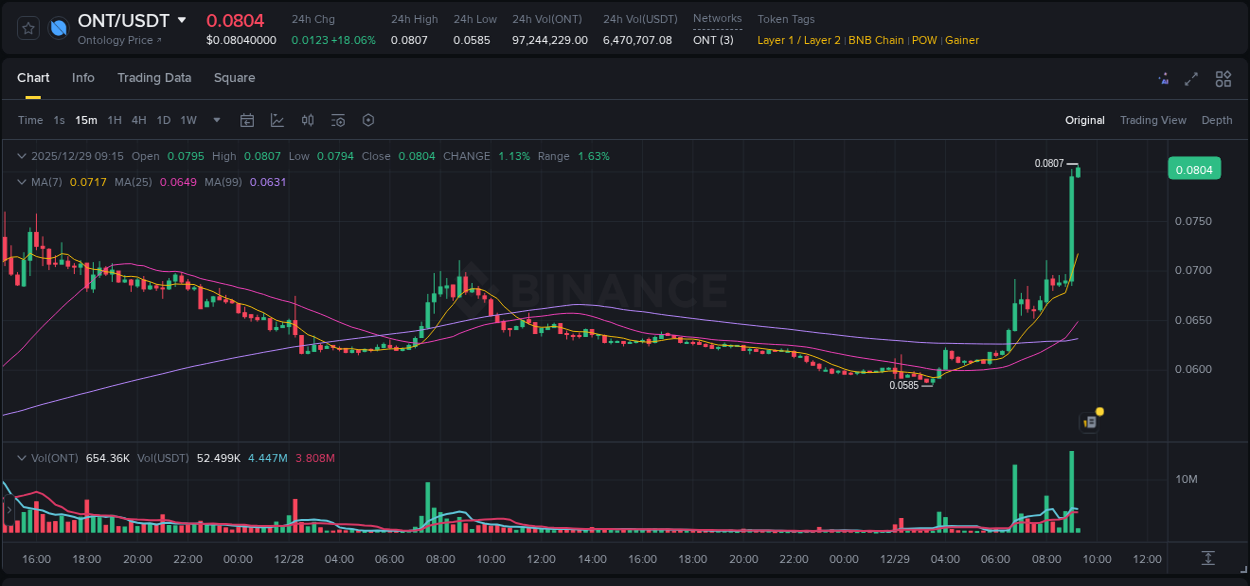This screenshot has width=1250, height=586.
Task: Select the line chart type icon
Action: pyautogui.click(x=277, y=120)
